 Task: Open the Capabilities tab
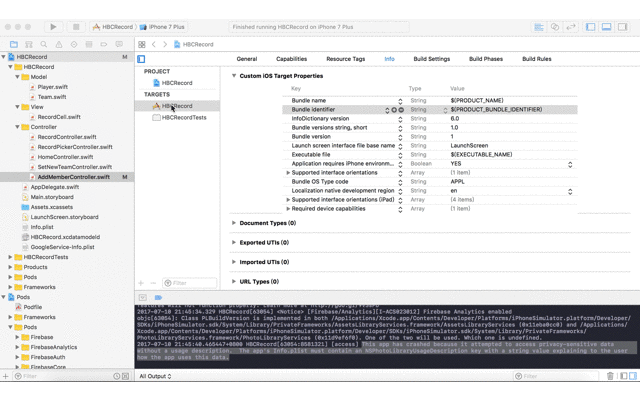point(291,59)
